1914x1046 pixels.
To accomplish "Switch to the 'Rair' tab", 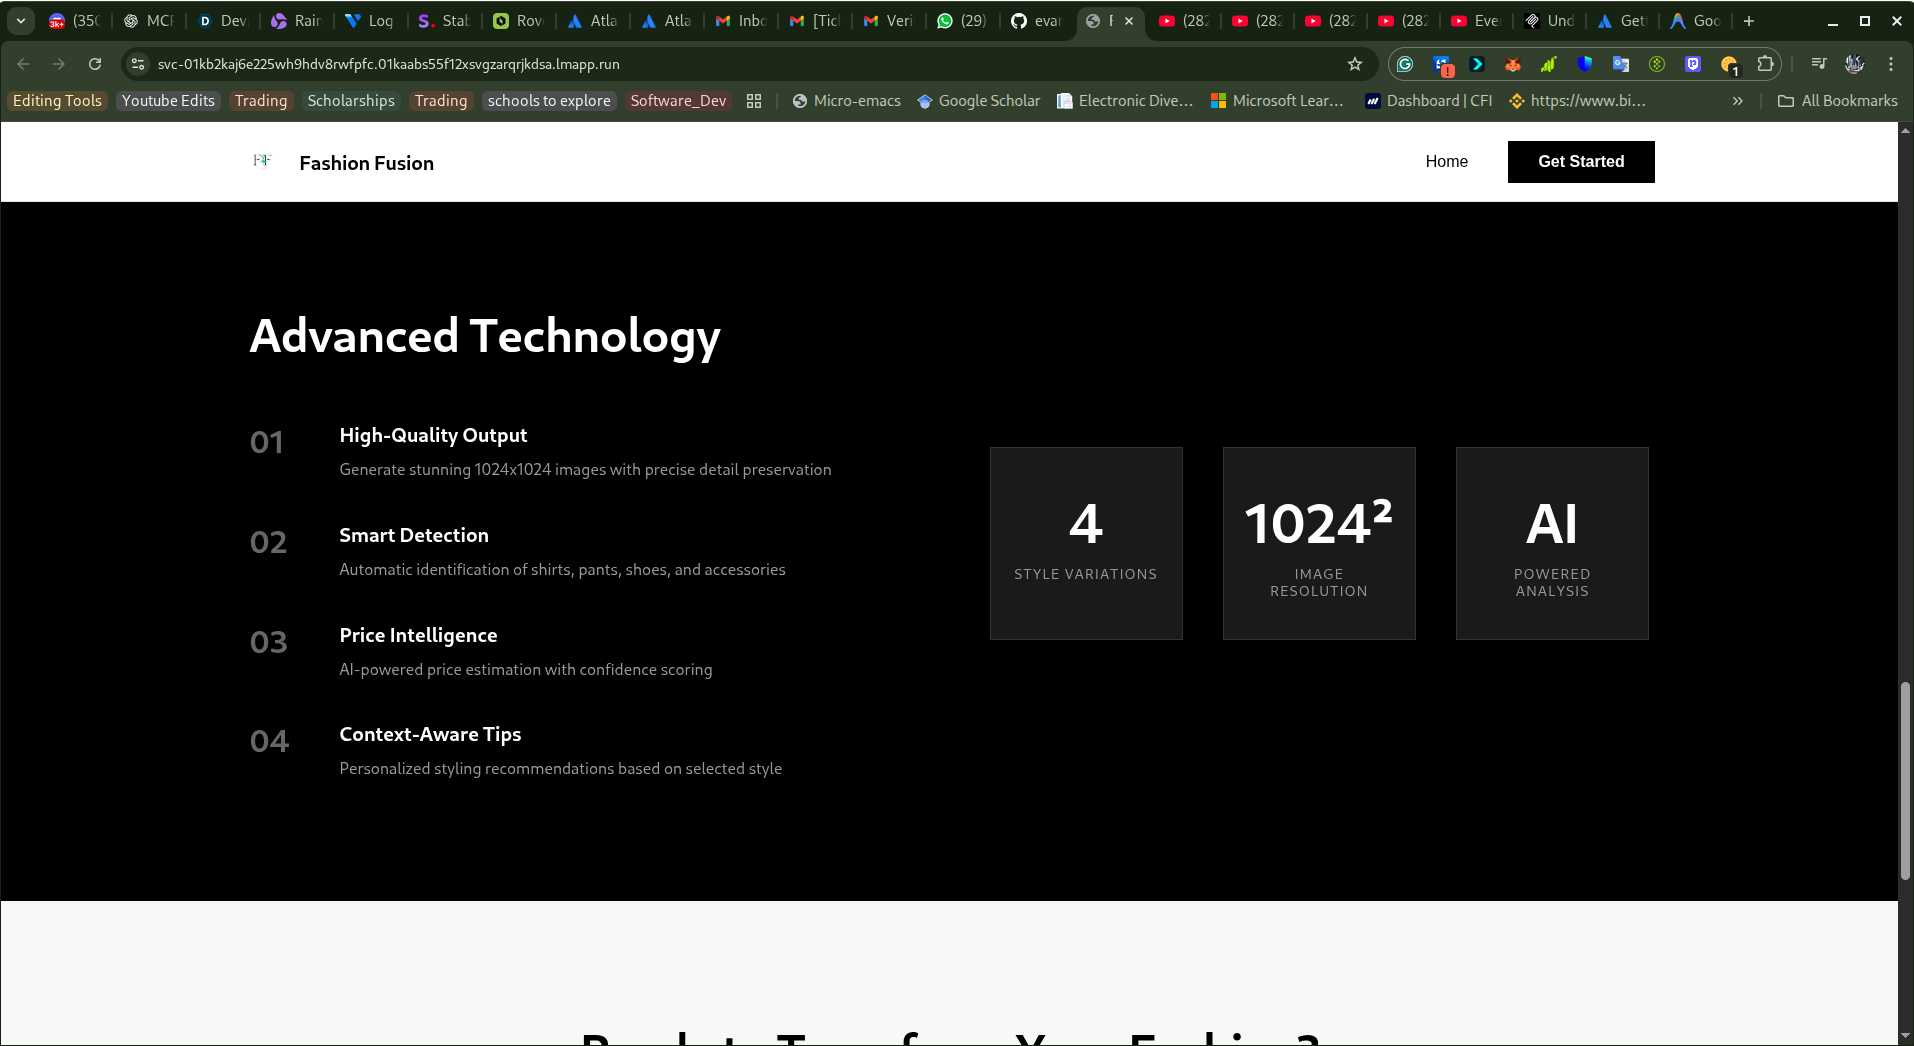I will (x=297, y=20).
